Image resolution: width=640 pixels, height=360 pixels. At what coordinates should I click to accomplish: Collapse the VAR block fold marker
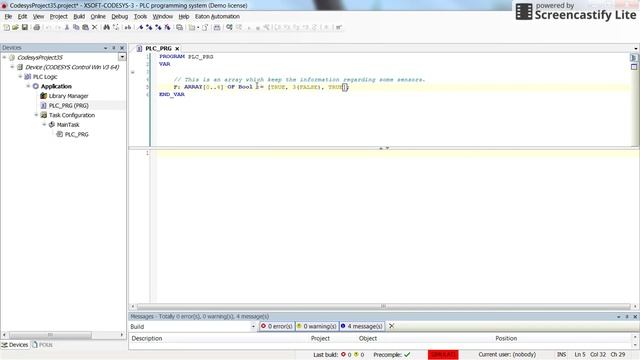[x=133, y=72]
